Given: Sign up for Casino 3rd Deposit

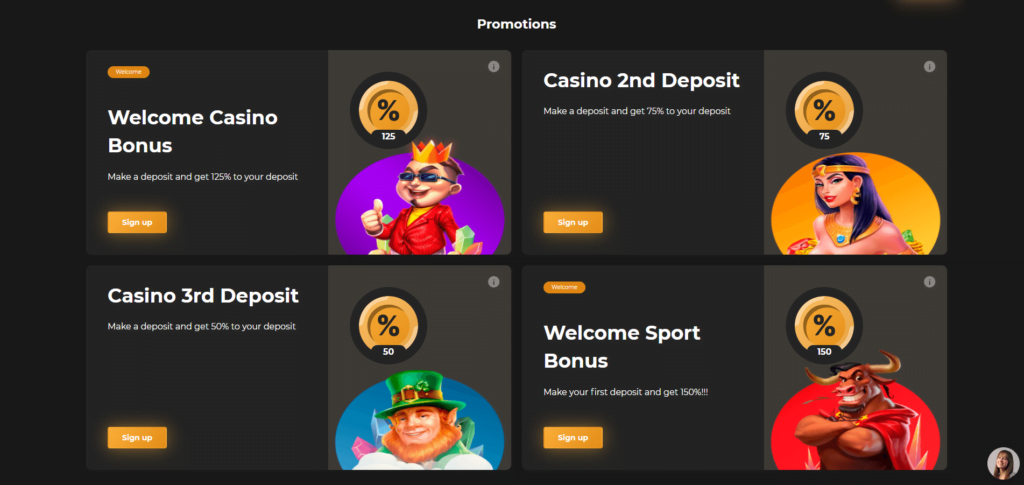Looking at the screenshot, I should pyautogui.click(x=137, y=437).
